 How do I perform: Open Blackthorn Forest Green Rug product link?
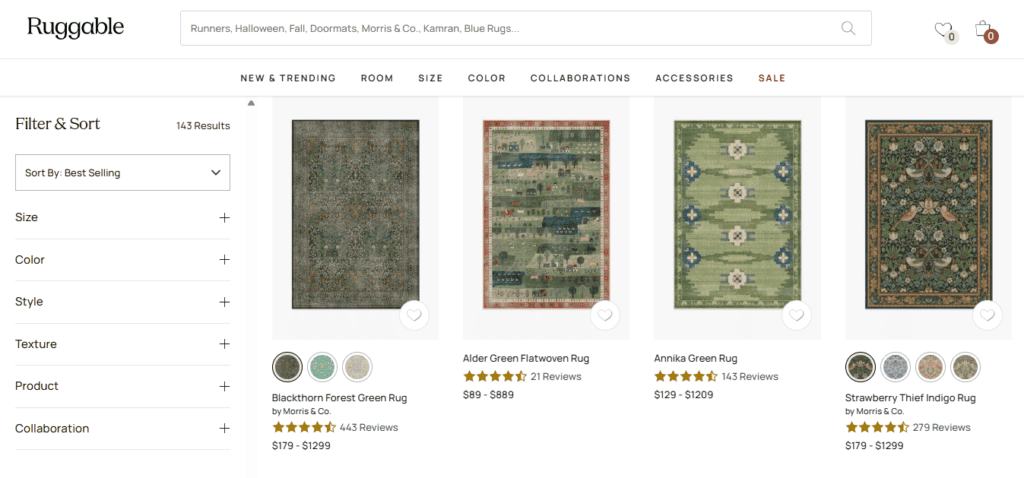click(x=340, y=398)
